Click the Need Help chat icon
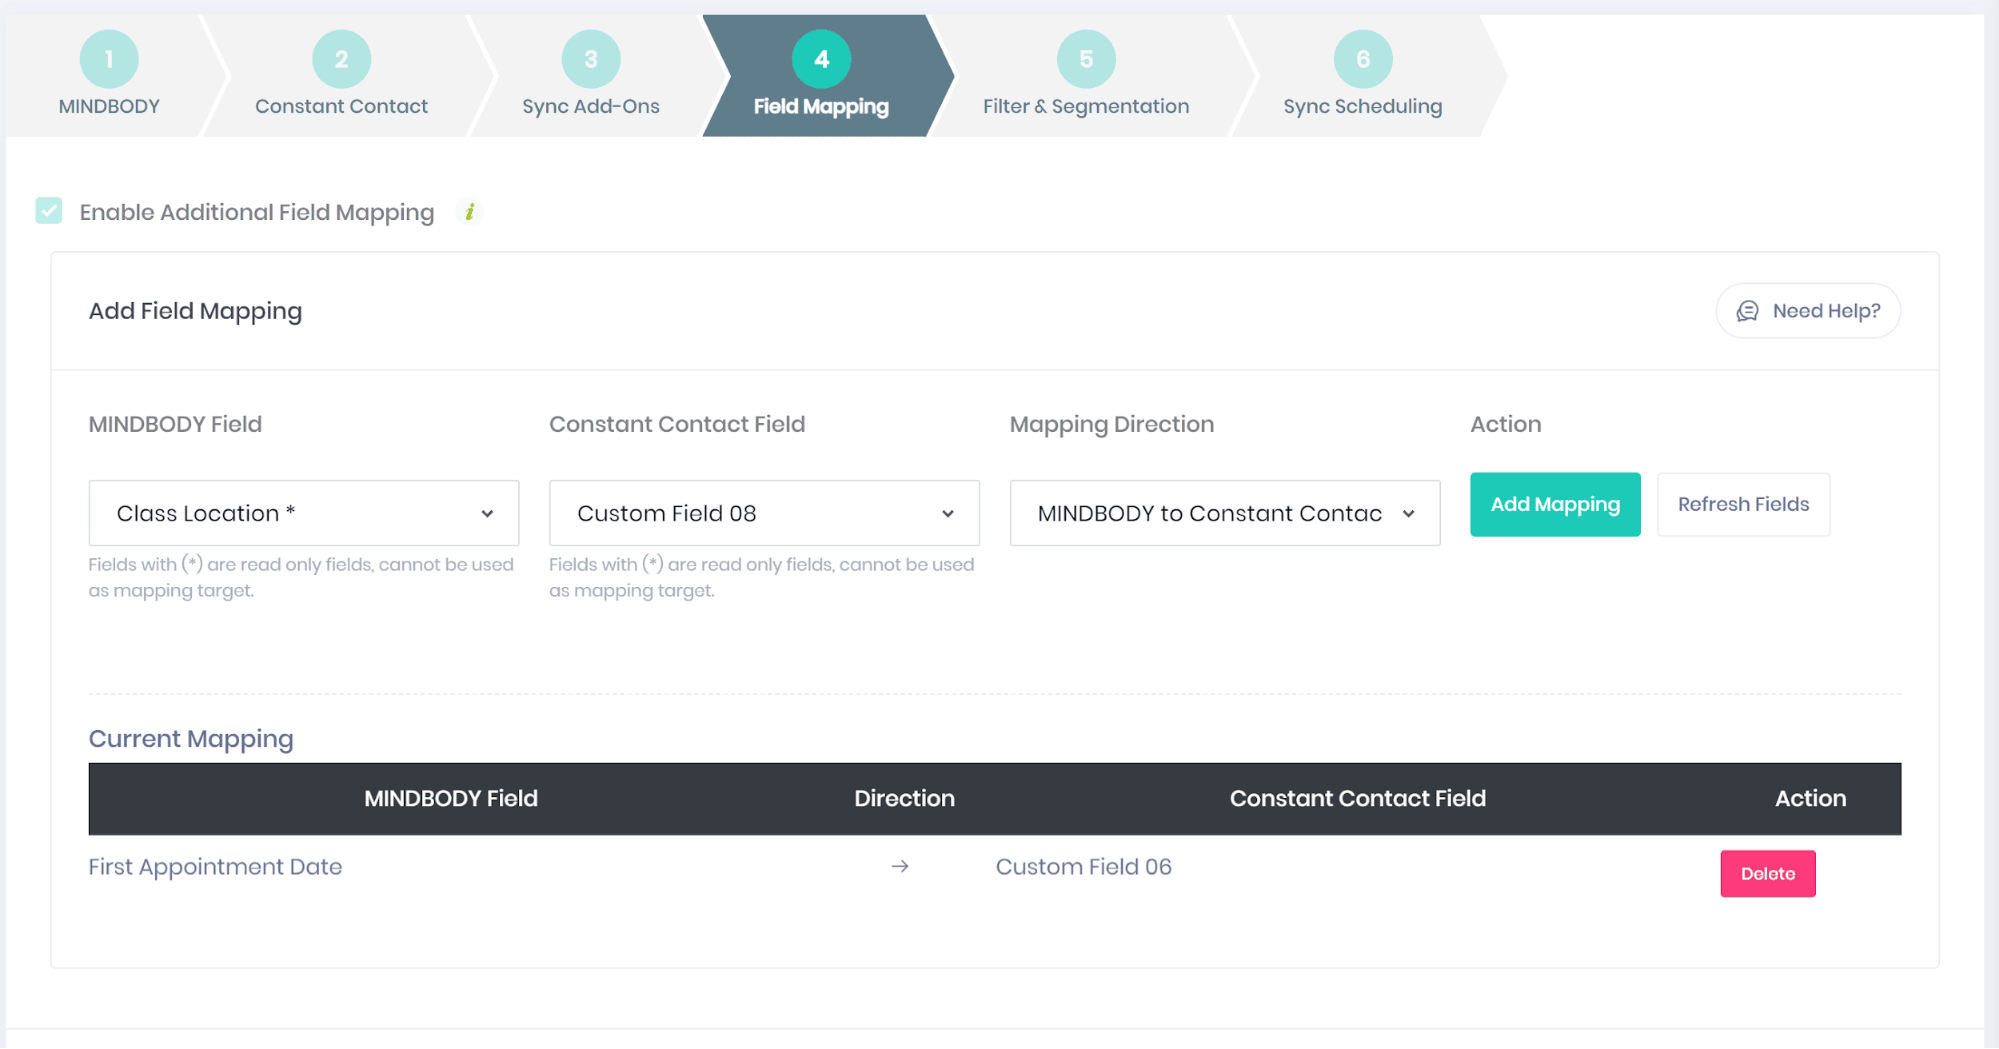The height and width of the screenshot is (1049, 1999). [1747, 311]
